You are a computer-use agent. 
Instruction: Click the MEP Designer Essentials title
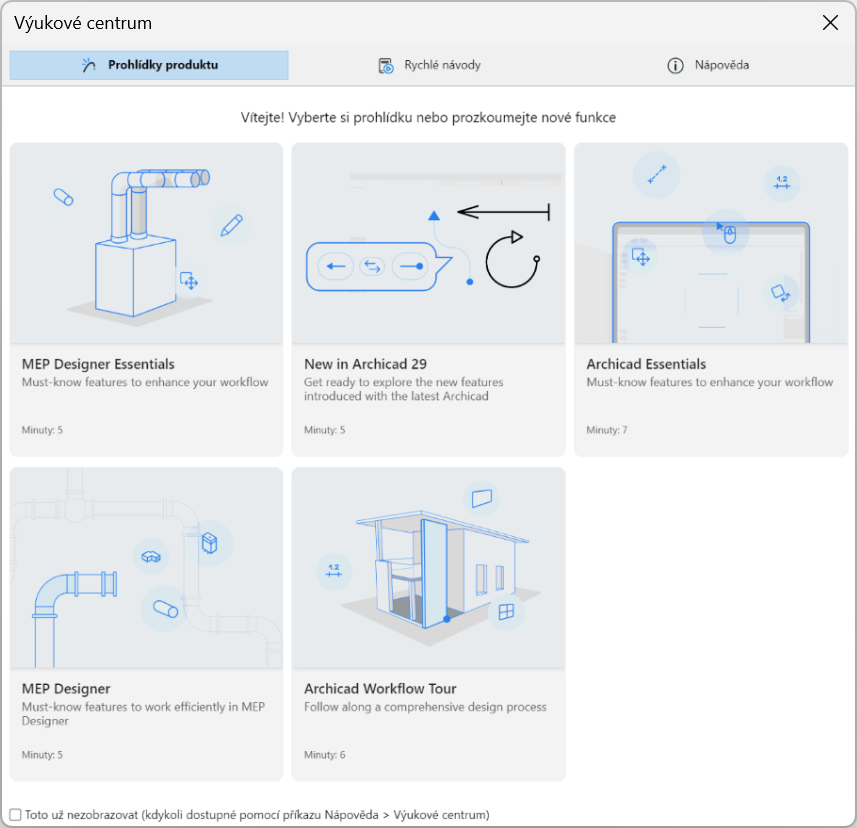[98, 364]
